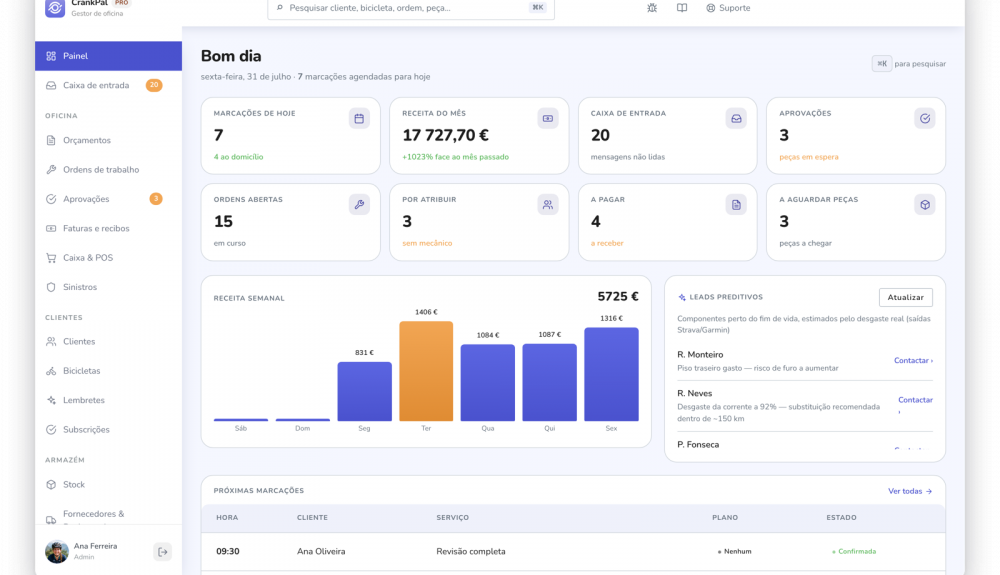The width and height of the screenshot is (1000, 575).
Task: Focus the search field Pesquisar cliente
Action: pos(411,8)
